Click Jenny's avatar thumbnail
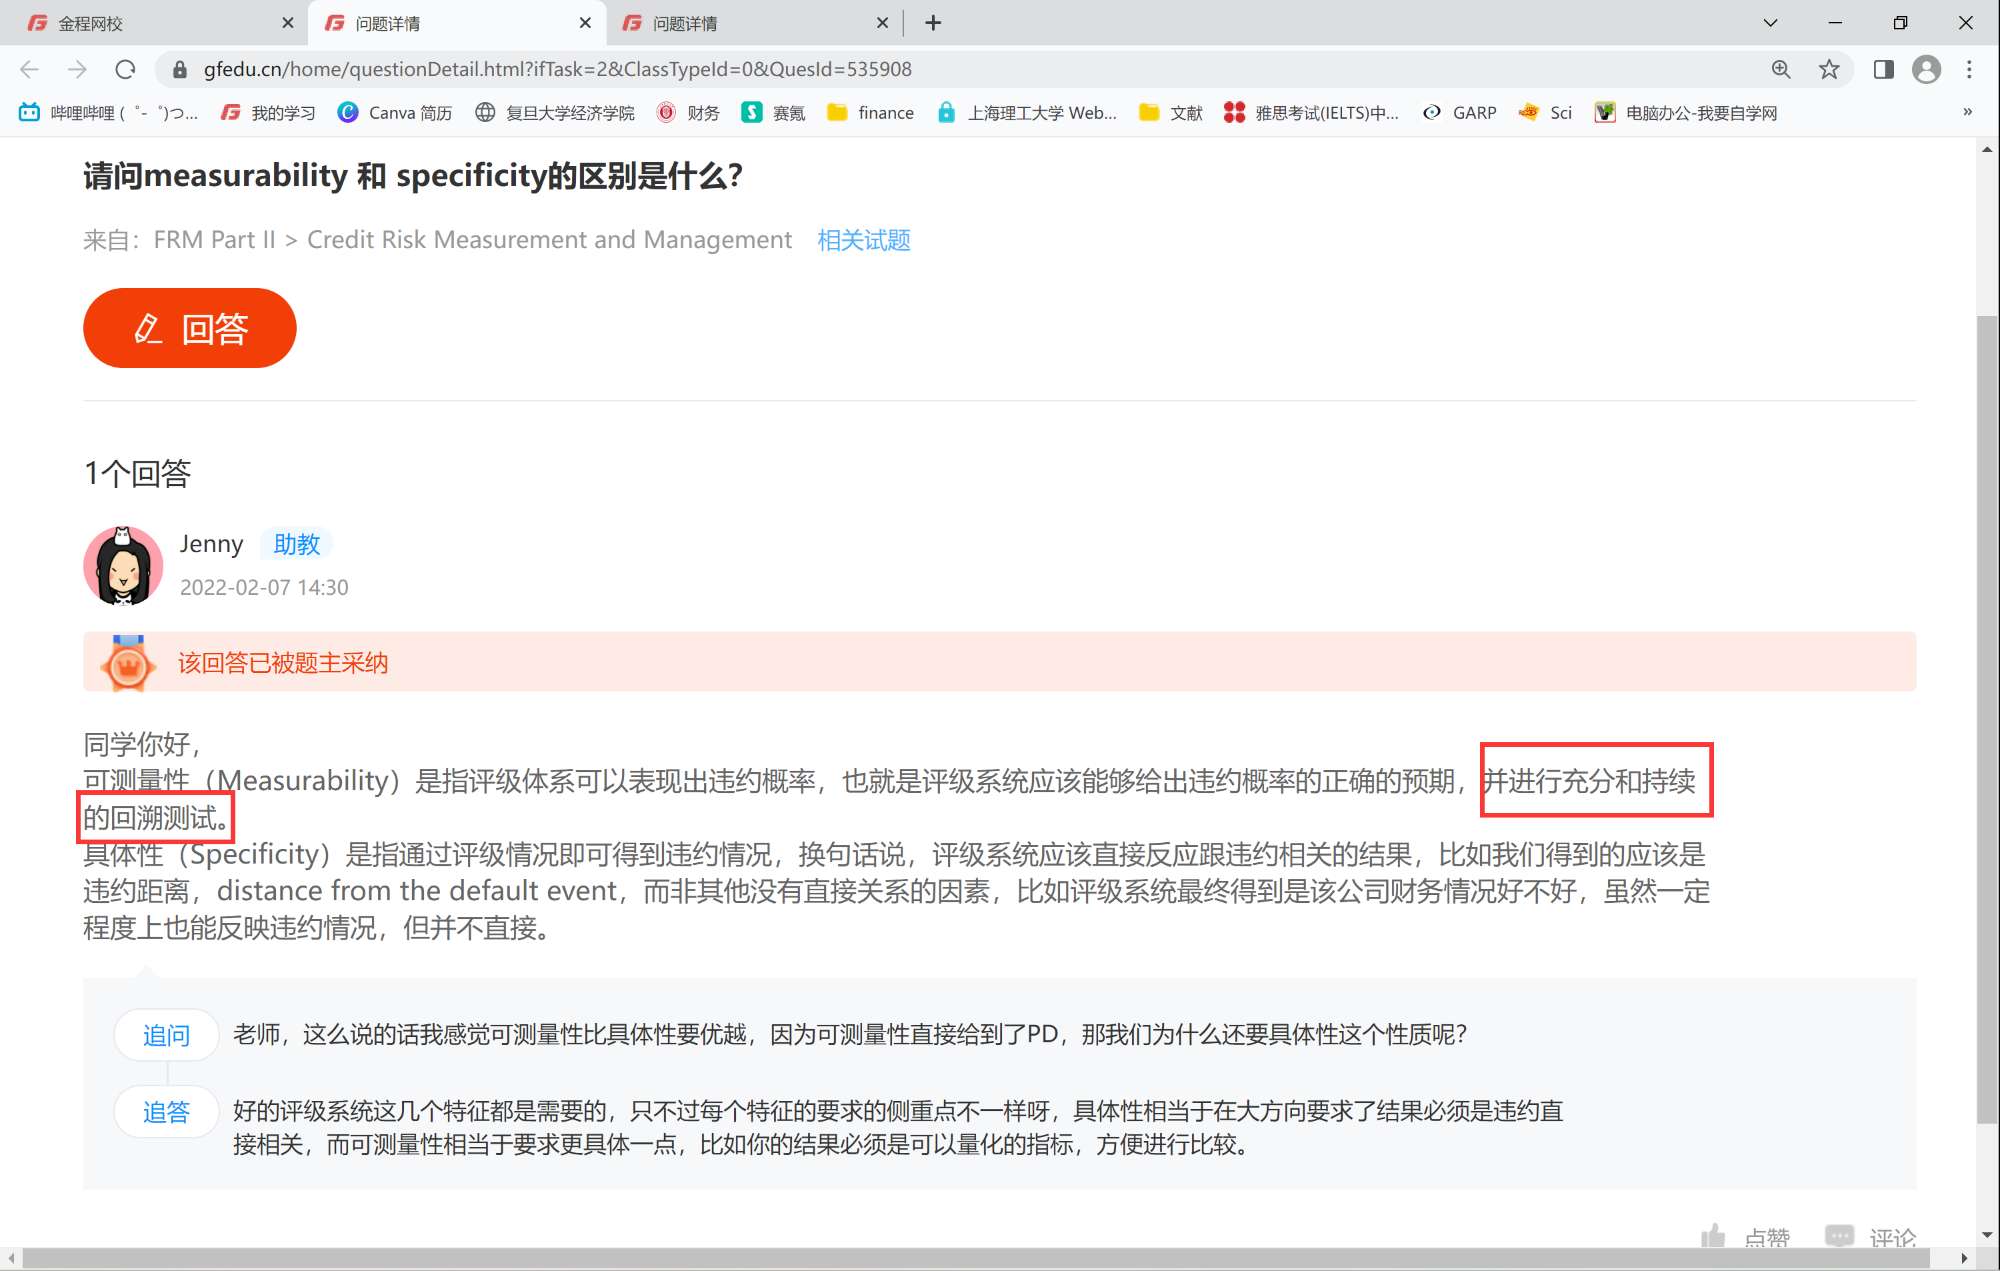 coord(123,566)
